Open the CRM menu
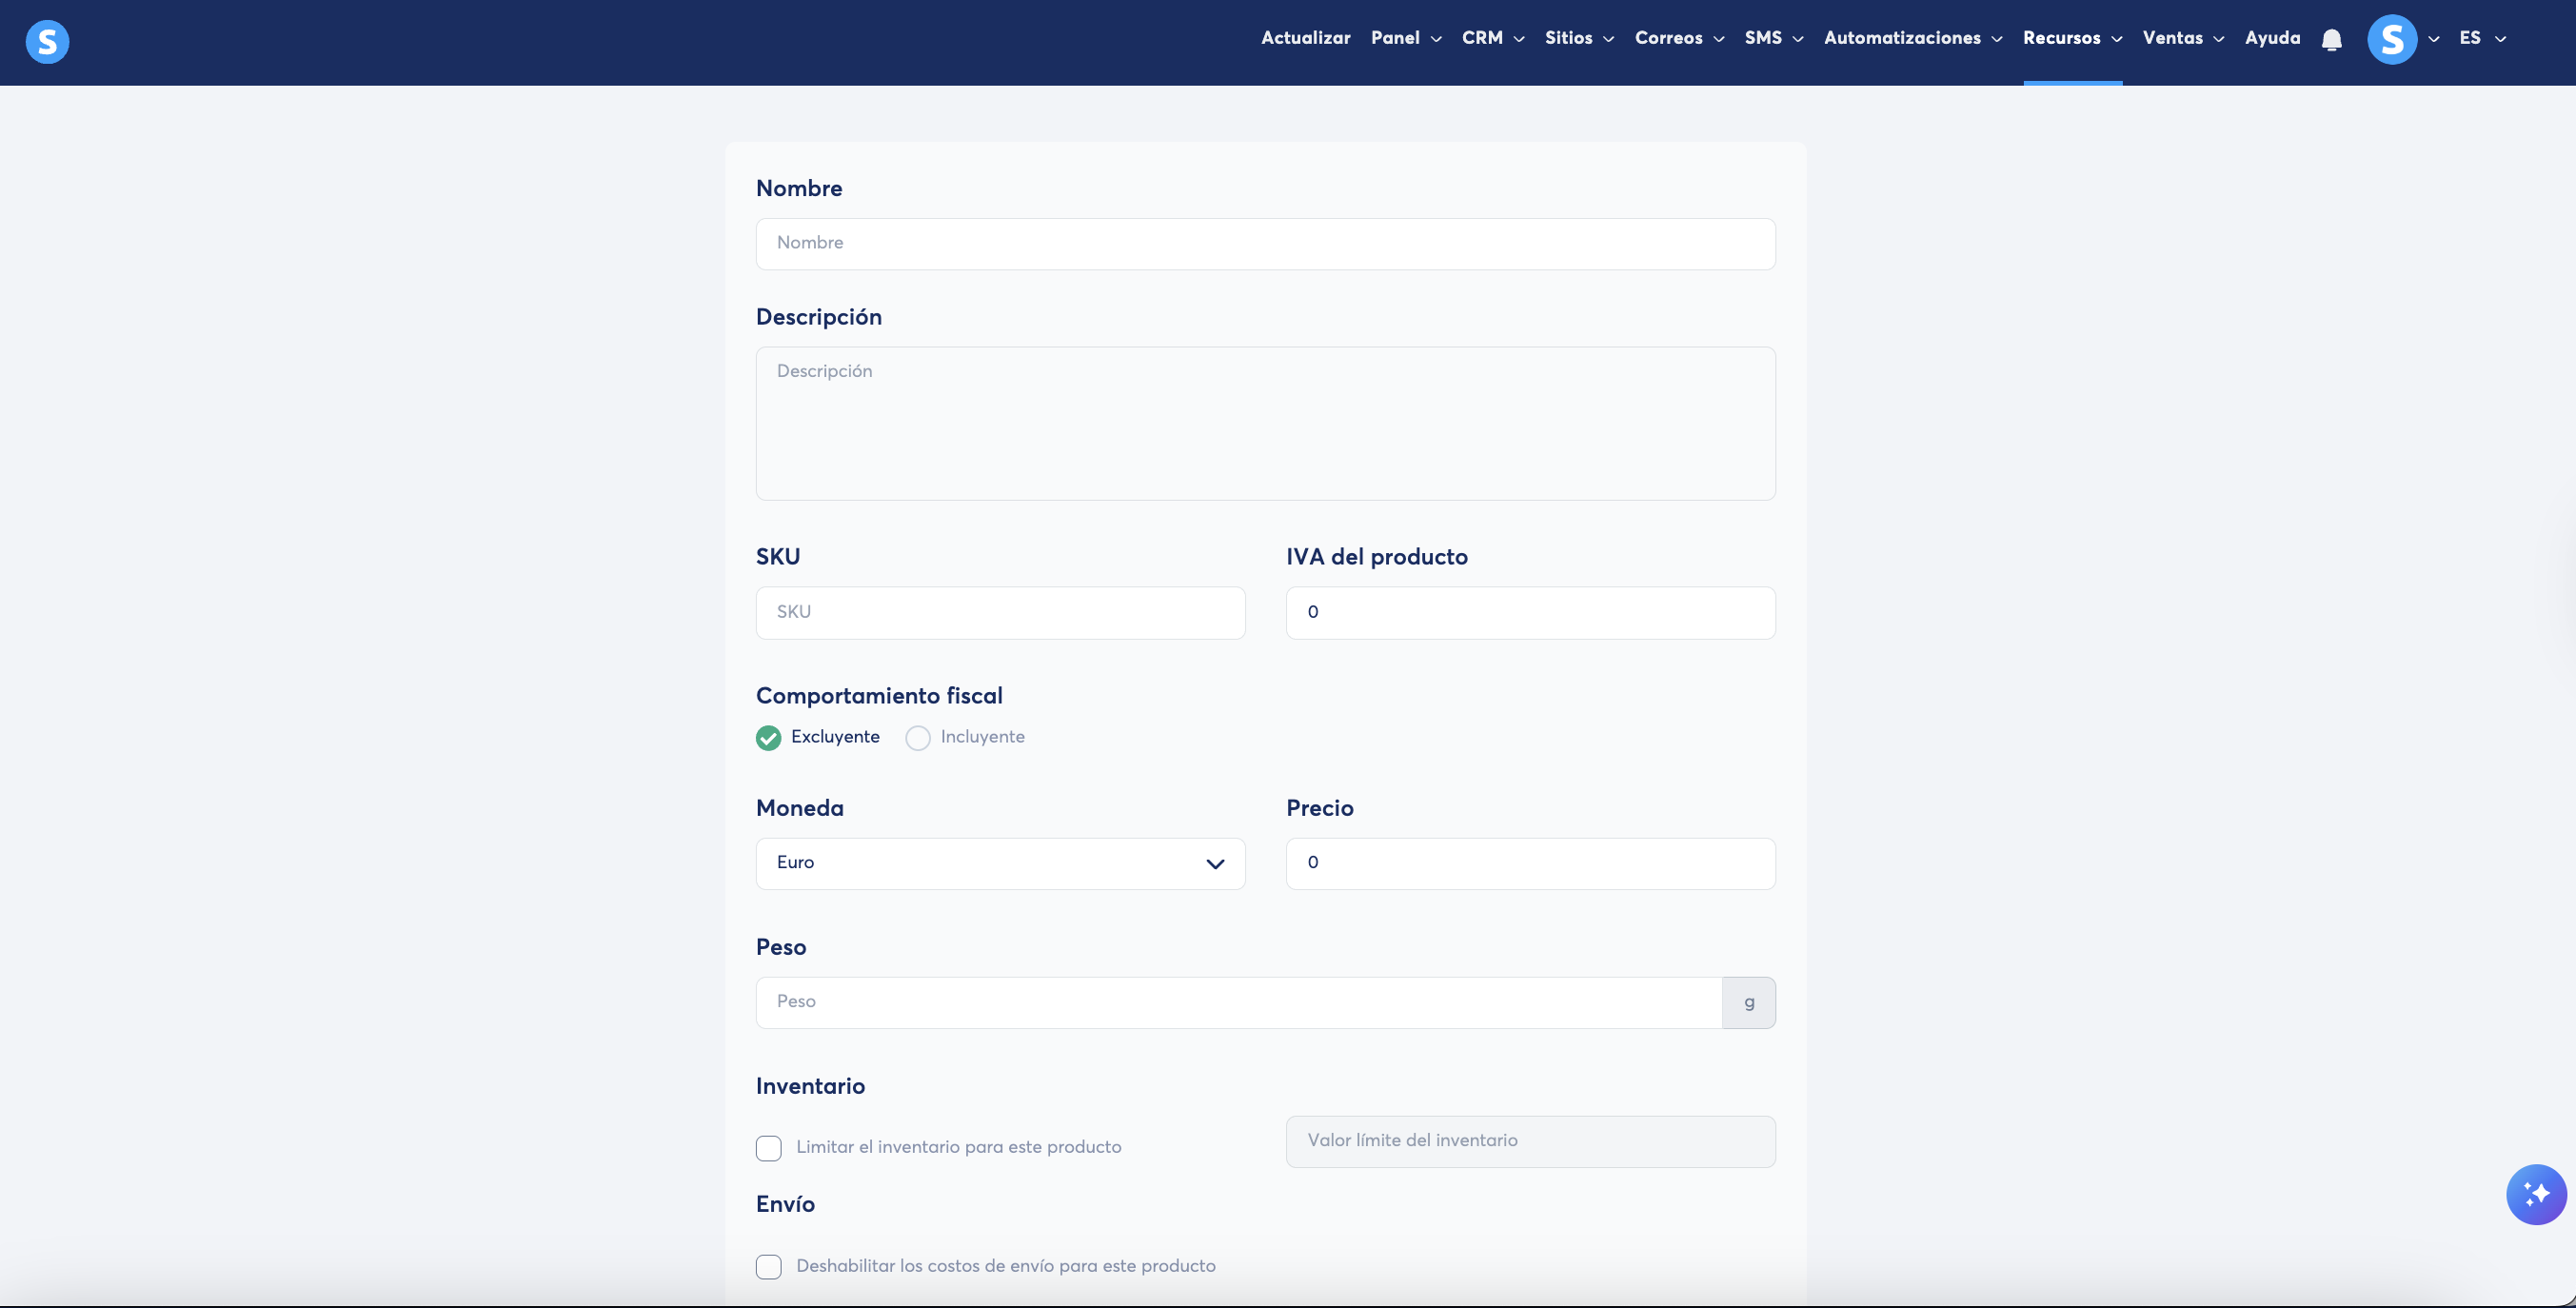Image resolution: width=2576 pixels, height=1308 pixels. pos(1492,38)
